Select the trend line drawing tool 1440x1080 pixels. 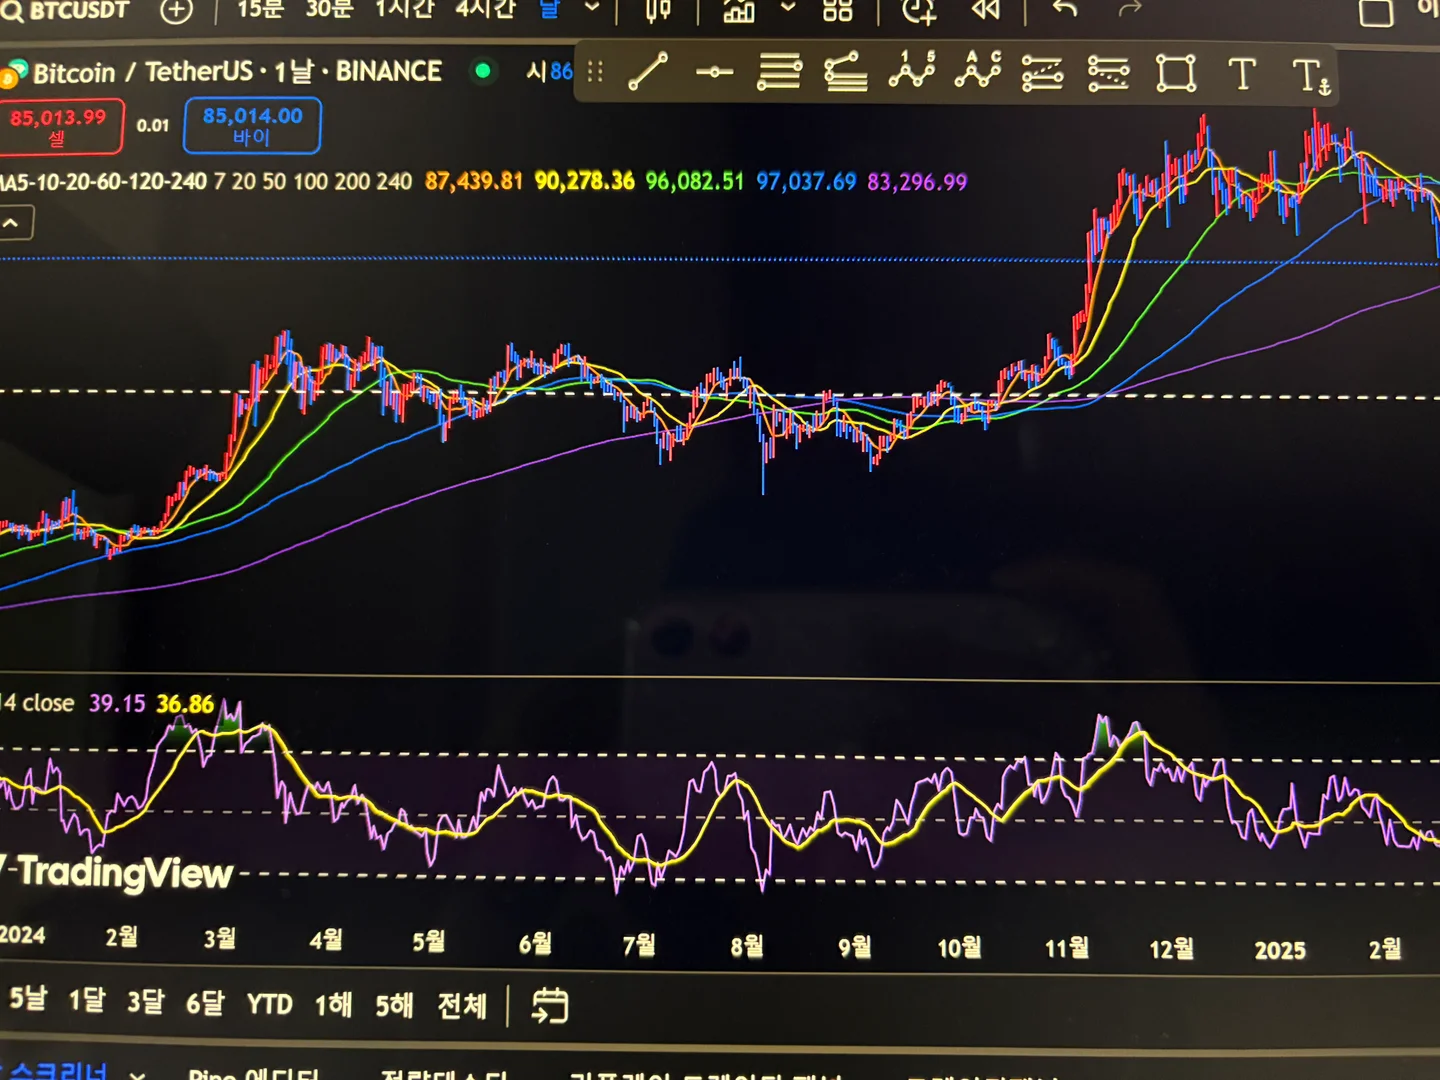(x=648, y=72)
